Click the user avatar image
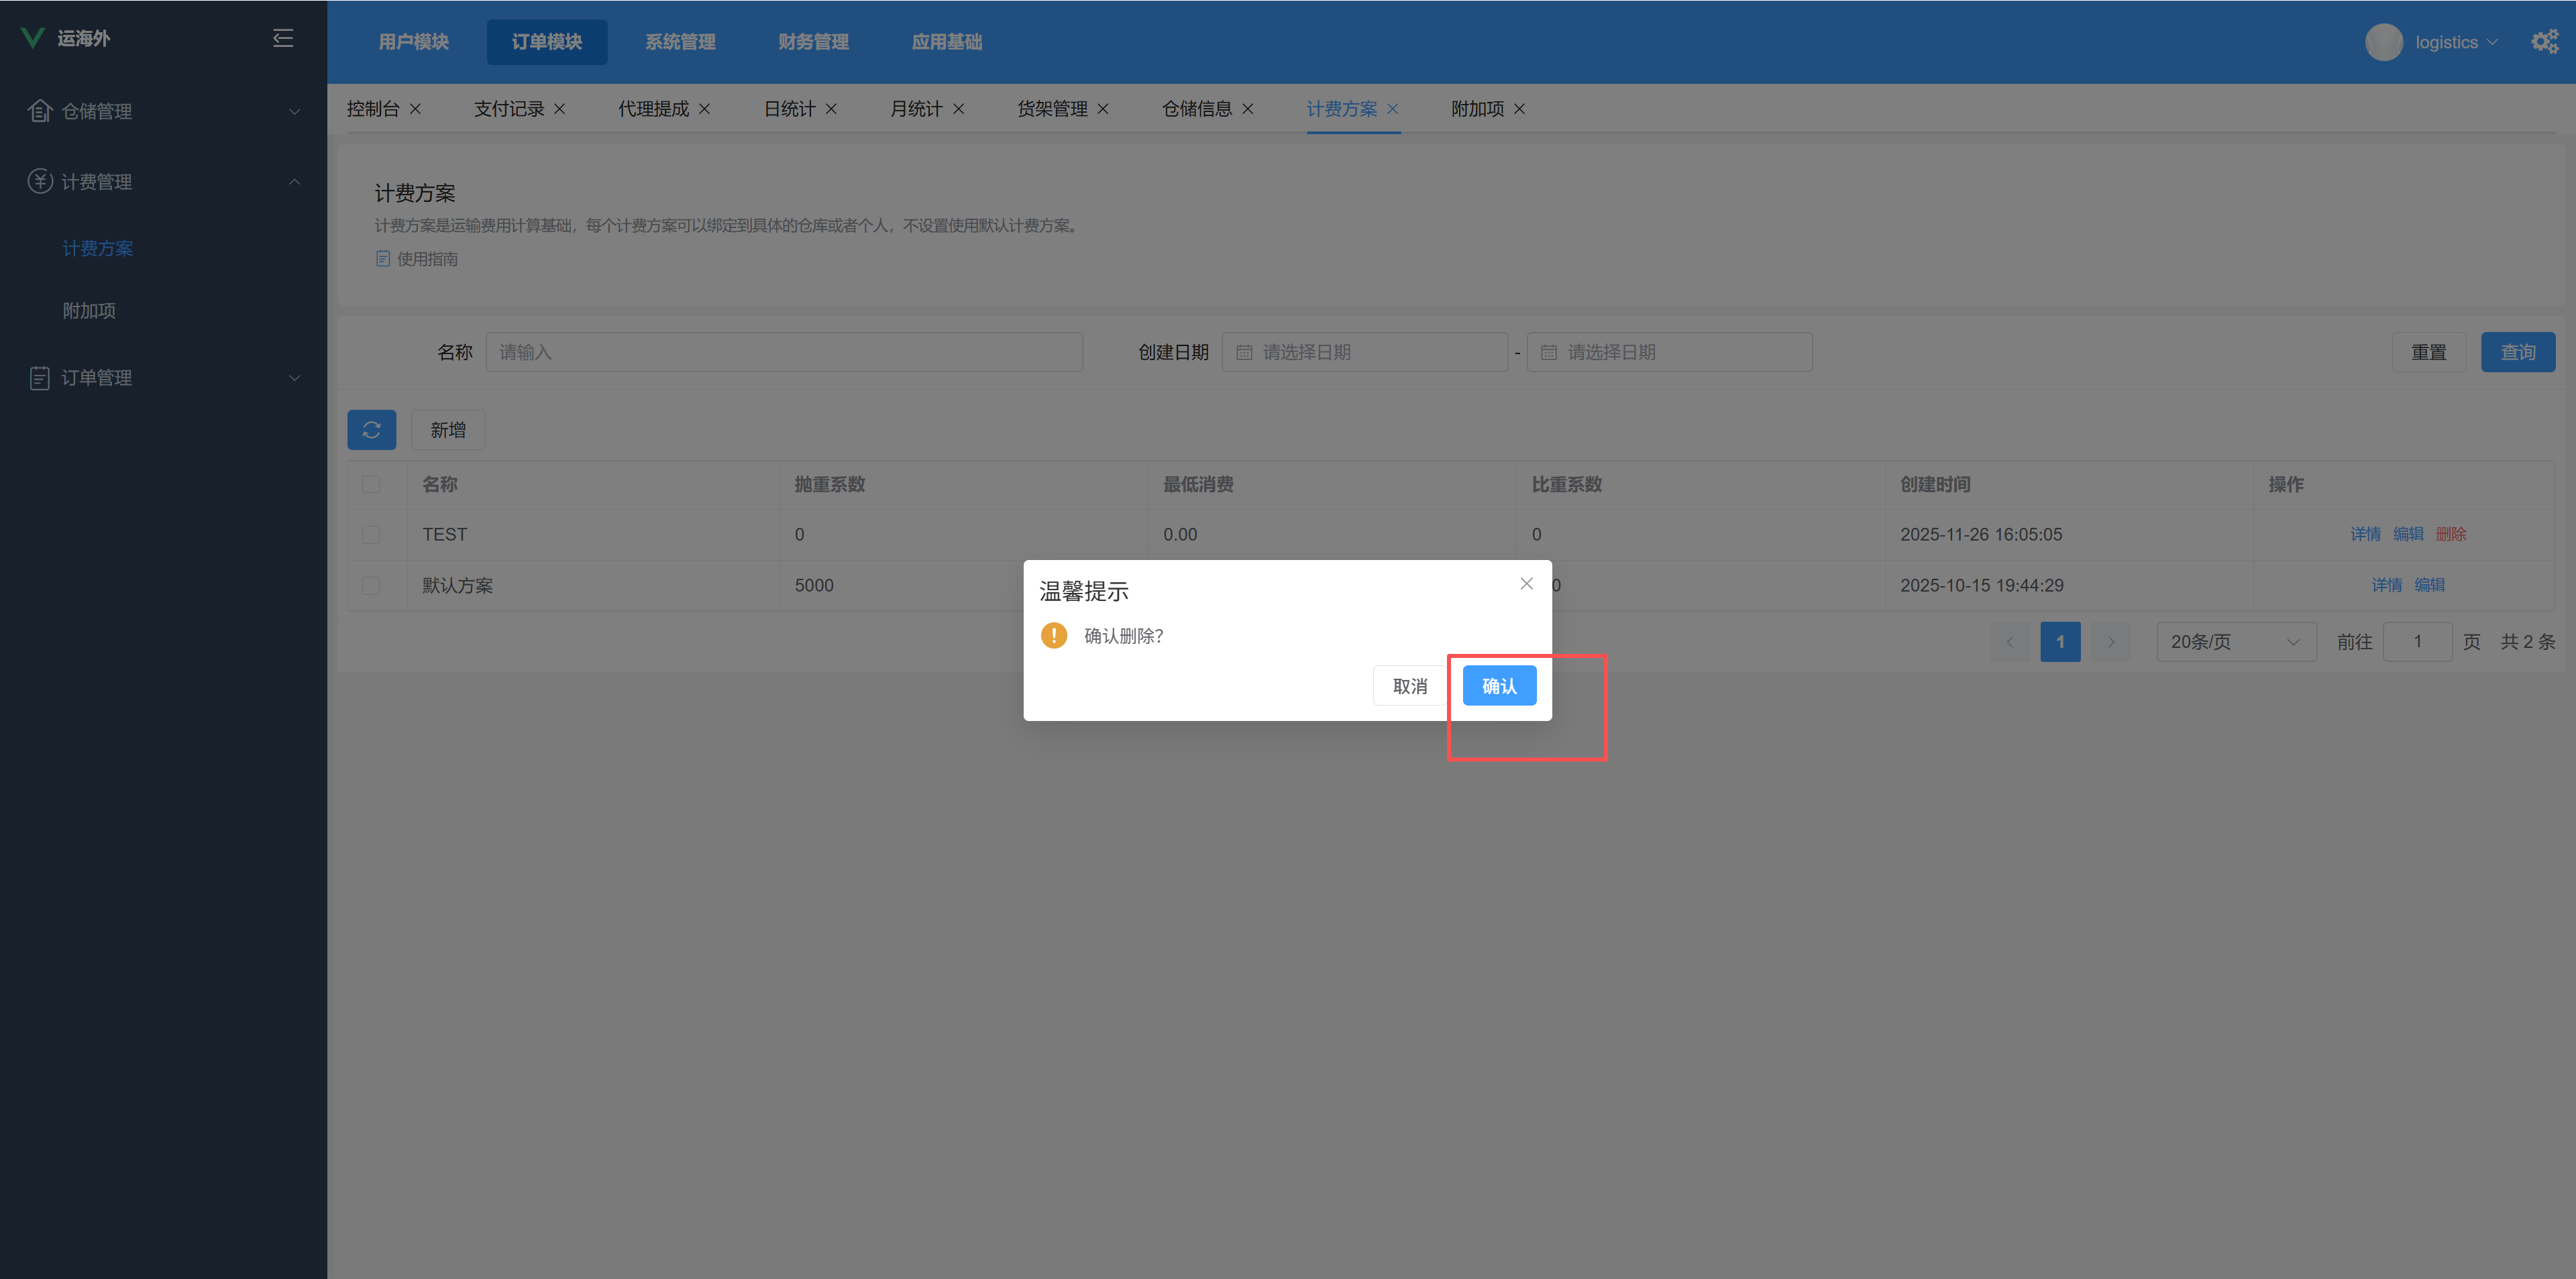This screenshot has width=2576, height=1279. click(x=2383, y=42)
